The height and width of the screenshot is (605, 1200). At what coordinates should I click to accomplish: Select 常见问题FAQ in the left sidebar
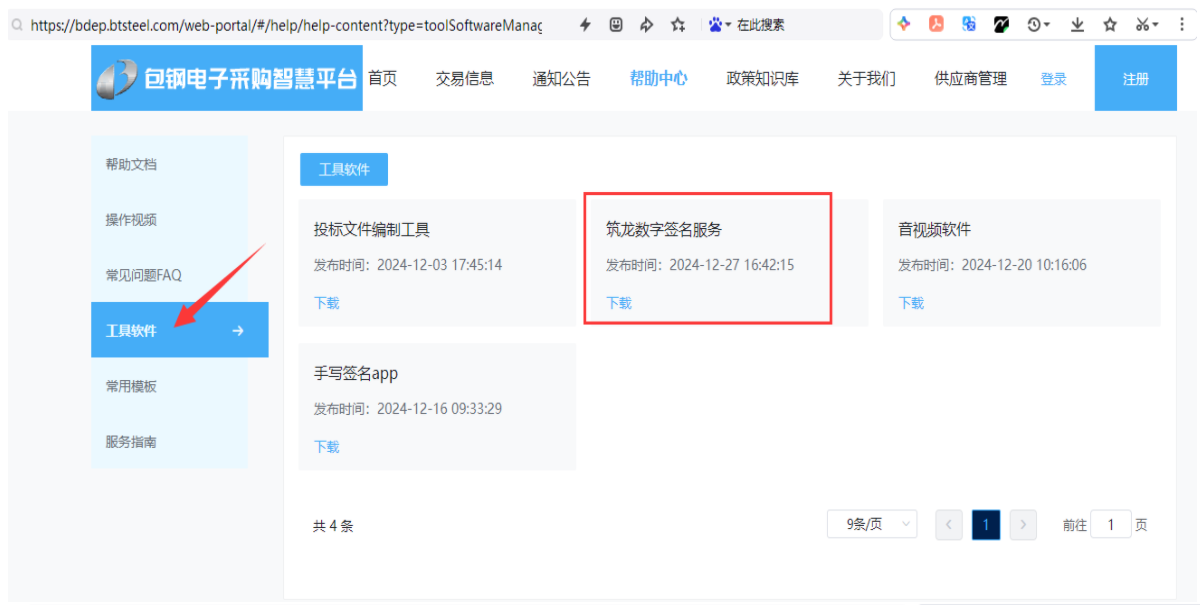point(144,275)
